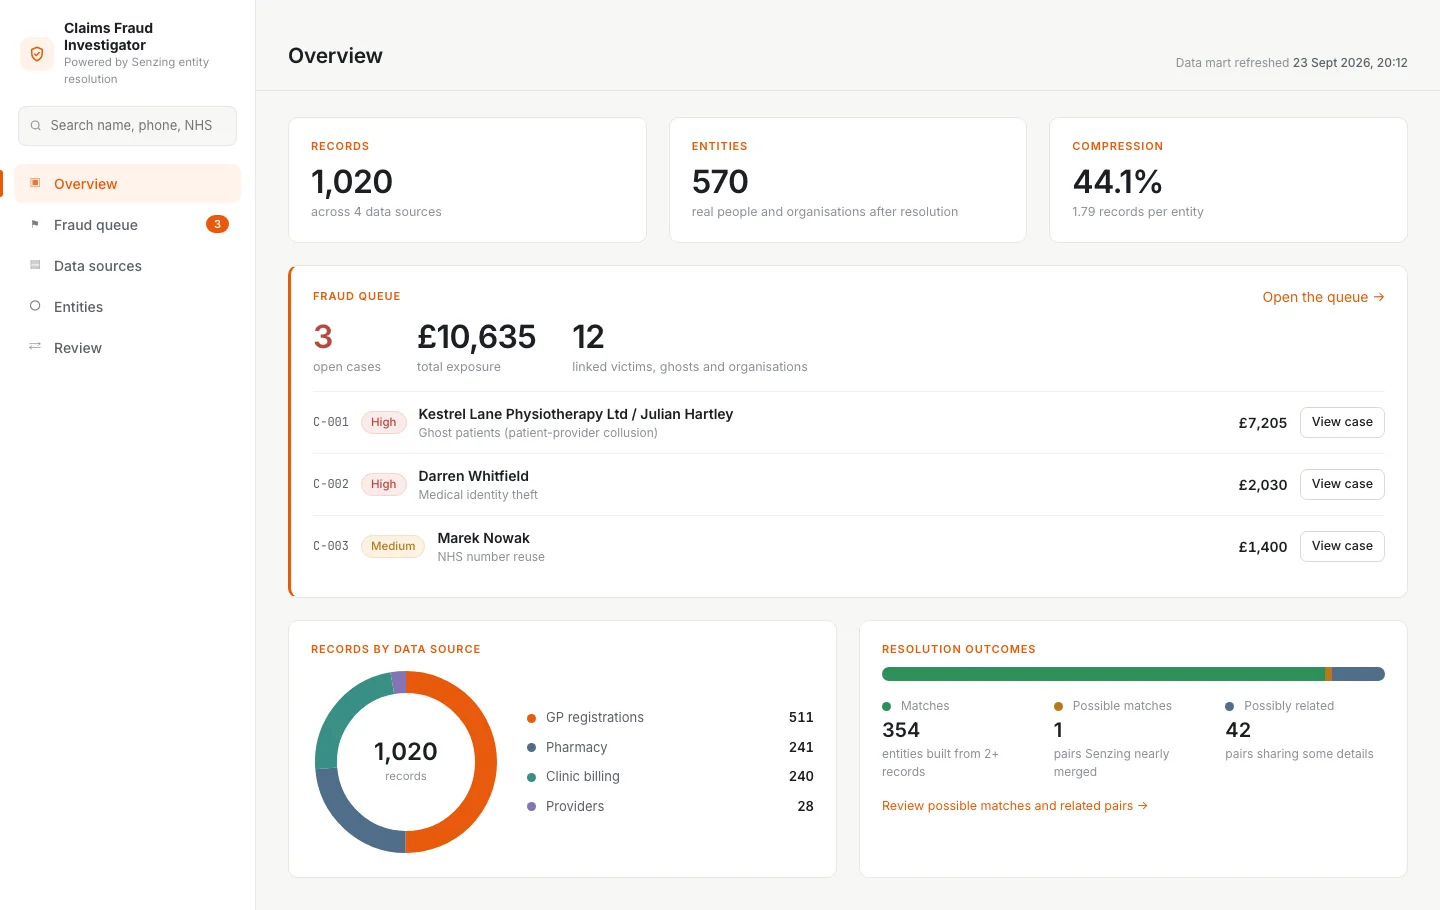Click the purple Providers legend dot
This screenshot has height=910, width=1440.
point(532,807)
